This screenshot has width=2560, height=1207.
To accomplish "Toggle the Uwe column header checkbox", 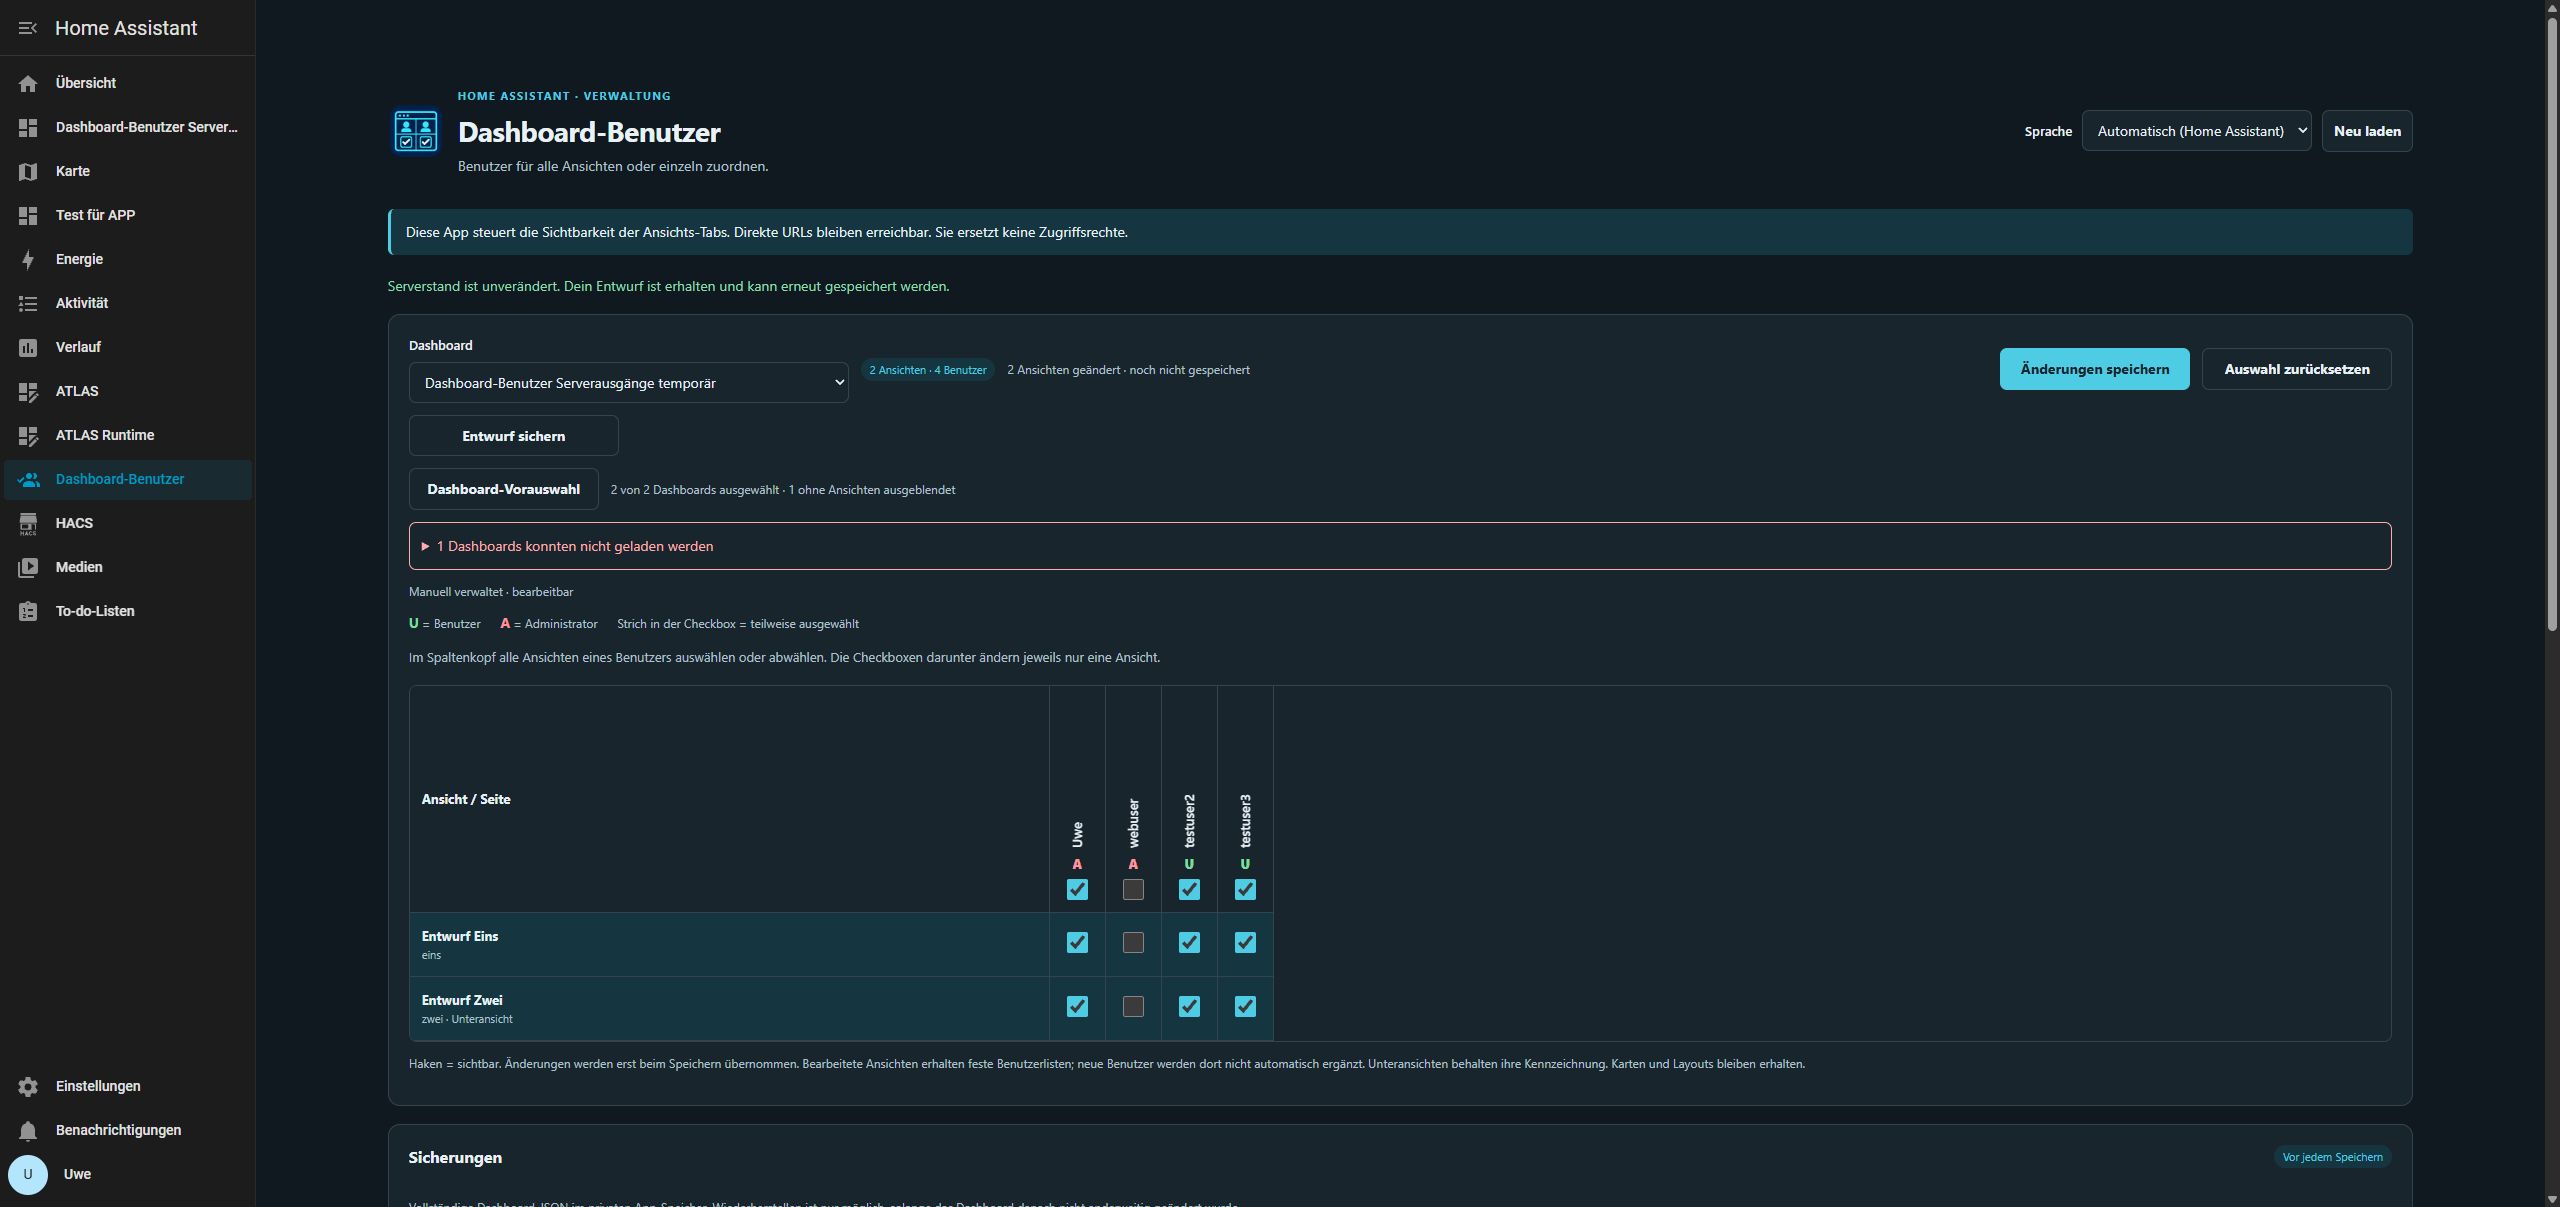I will point(1077,889).
